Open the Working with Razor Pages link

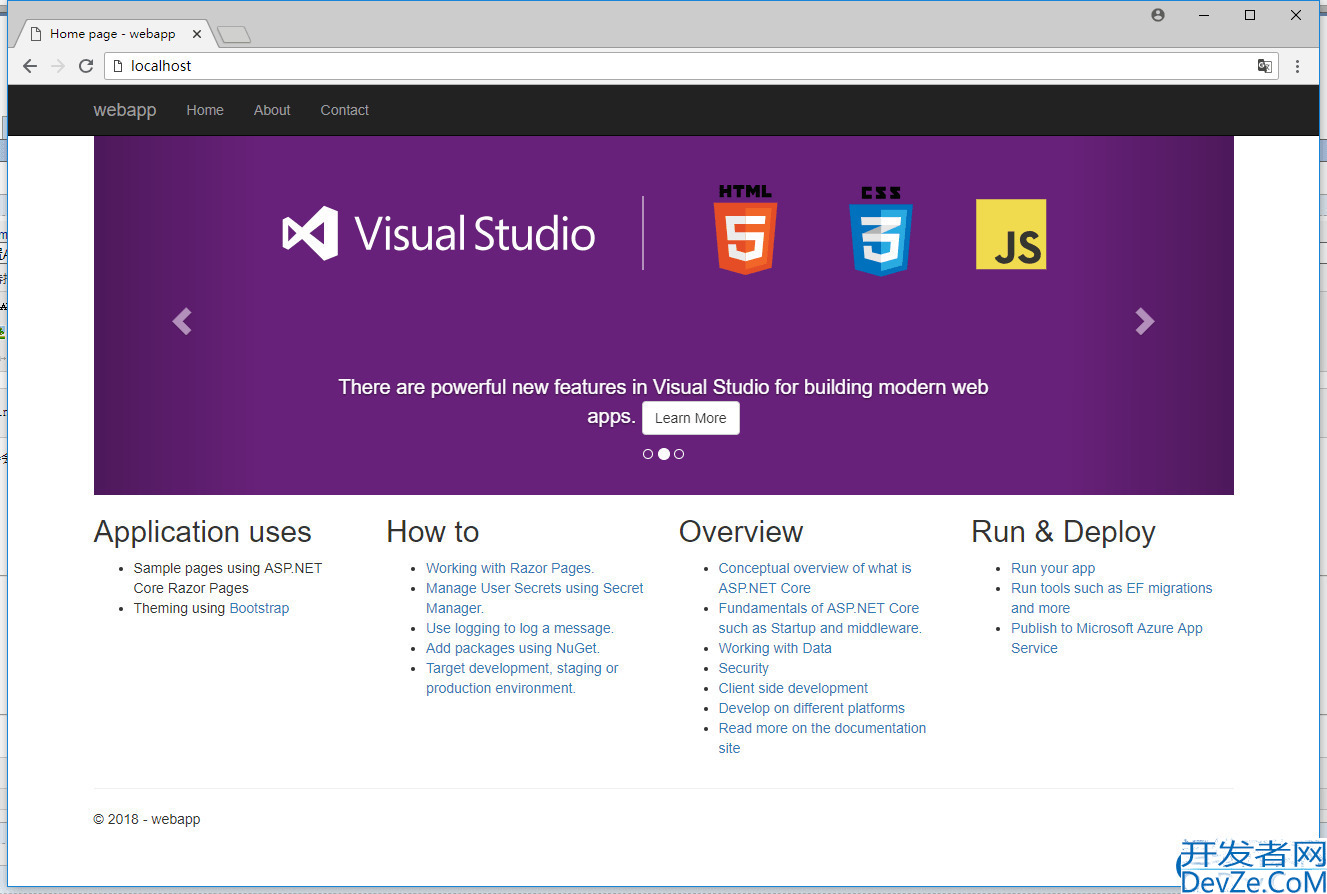[x=508, y=567]
